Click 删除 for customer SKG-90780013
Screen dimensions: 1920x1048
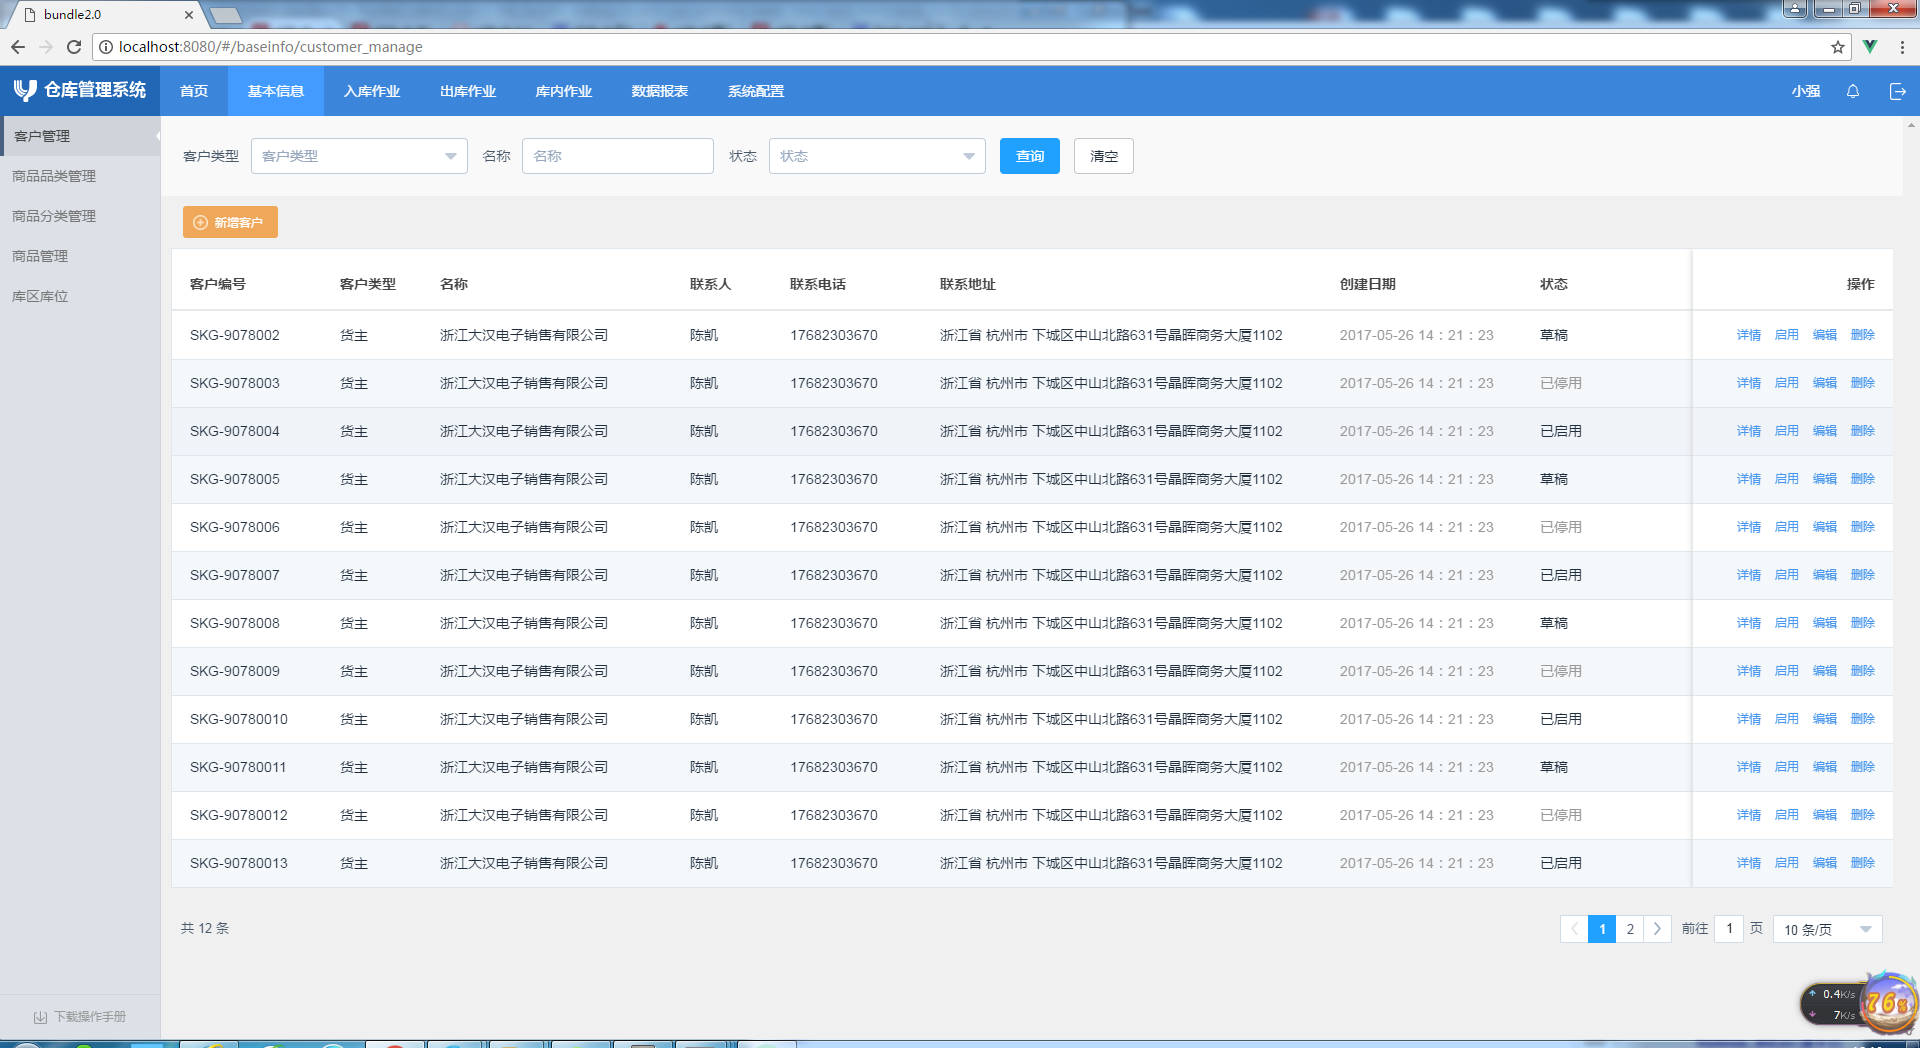coord(1863,863)
